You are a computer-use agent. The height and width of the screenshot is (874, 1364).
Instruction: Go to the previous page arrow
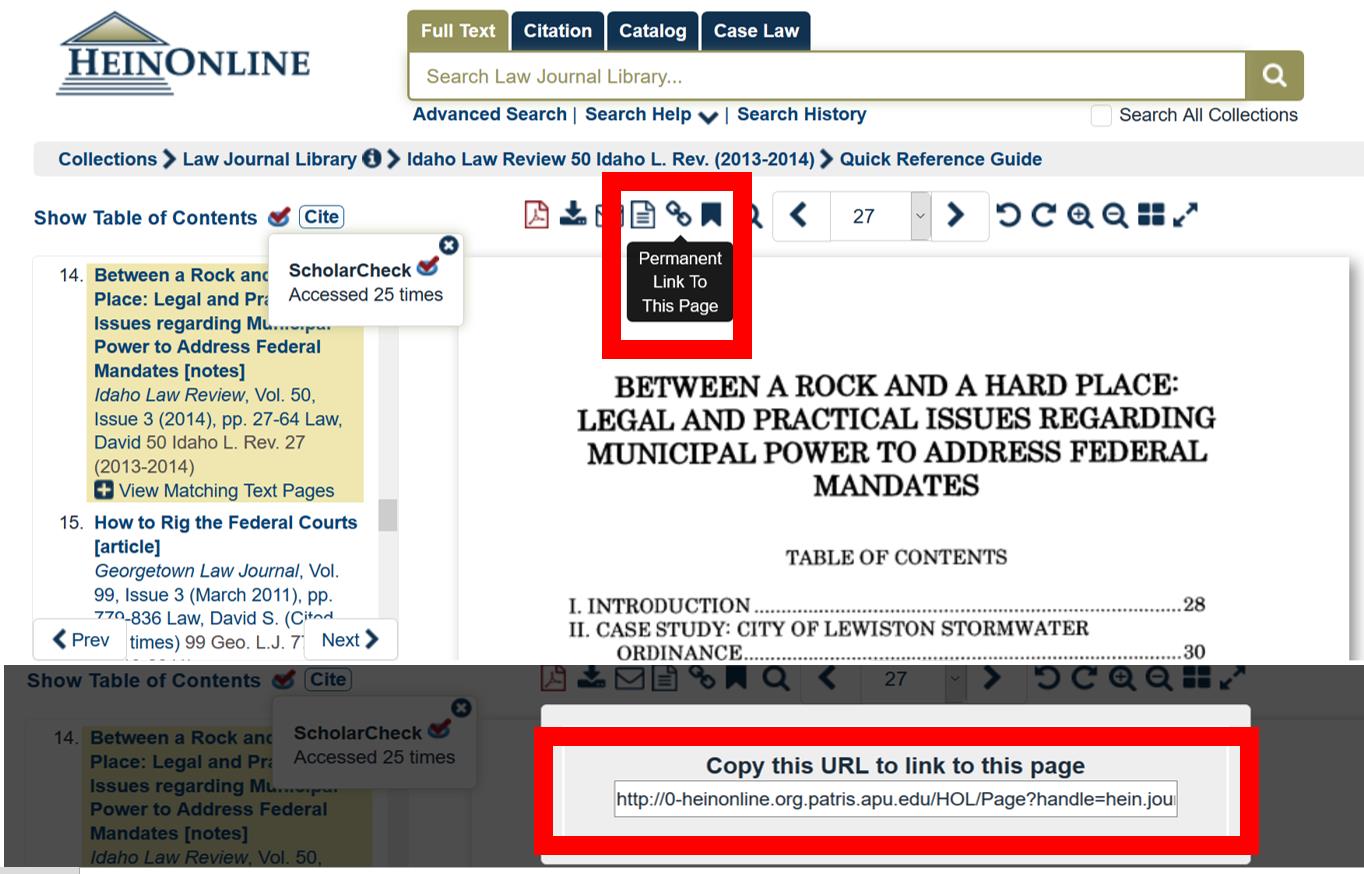799,215
